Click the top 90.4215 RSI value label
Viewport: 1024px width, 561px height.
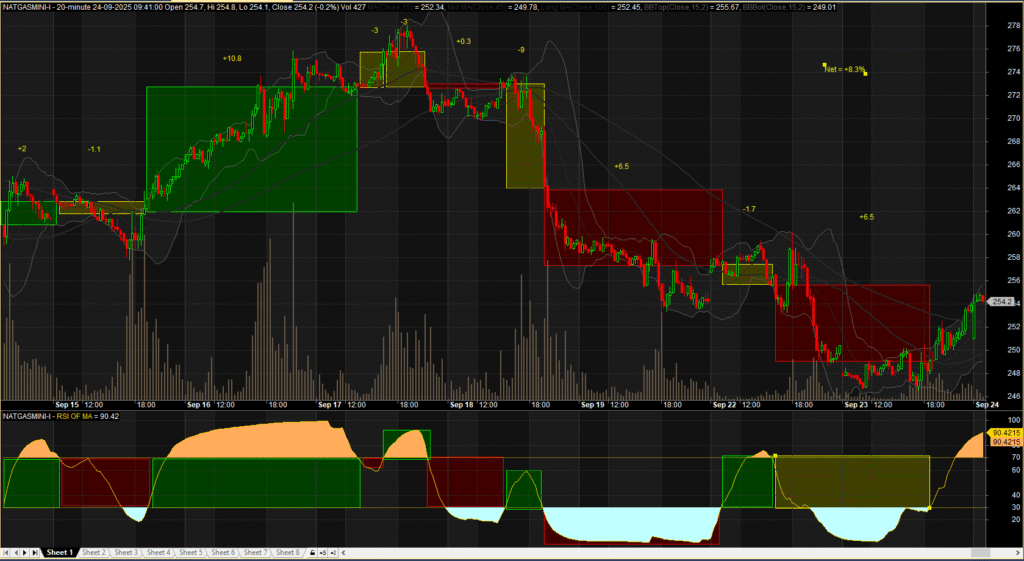(x=1006, y=433)
